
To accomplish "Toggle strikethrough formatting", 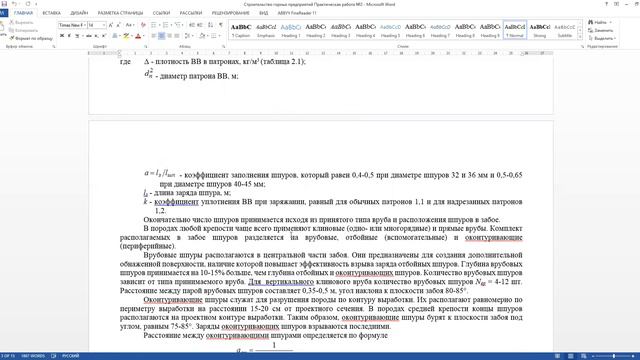I will pyautogui.click(x=89, y=36).
